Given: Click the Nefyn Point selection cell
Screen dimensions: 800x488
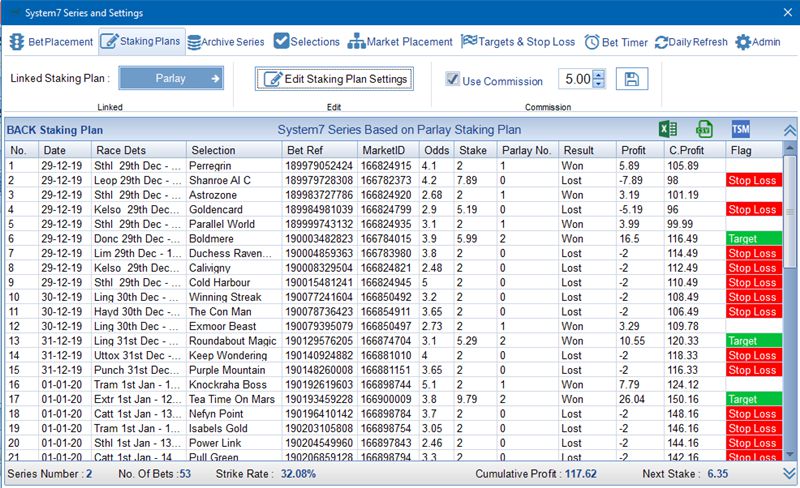Looking at the screenshot, I should pos(234,413).
